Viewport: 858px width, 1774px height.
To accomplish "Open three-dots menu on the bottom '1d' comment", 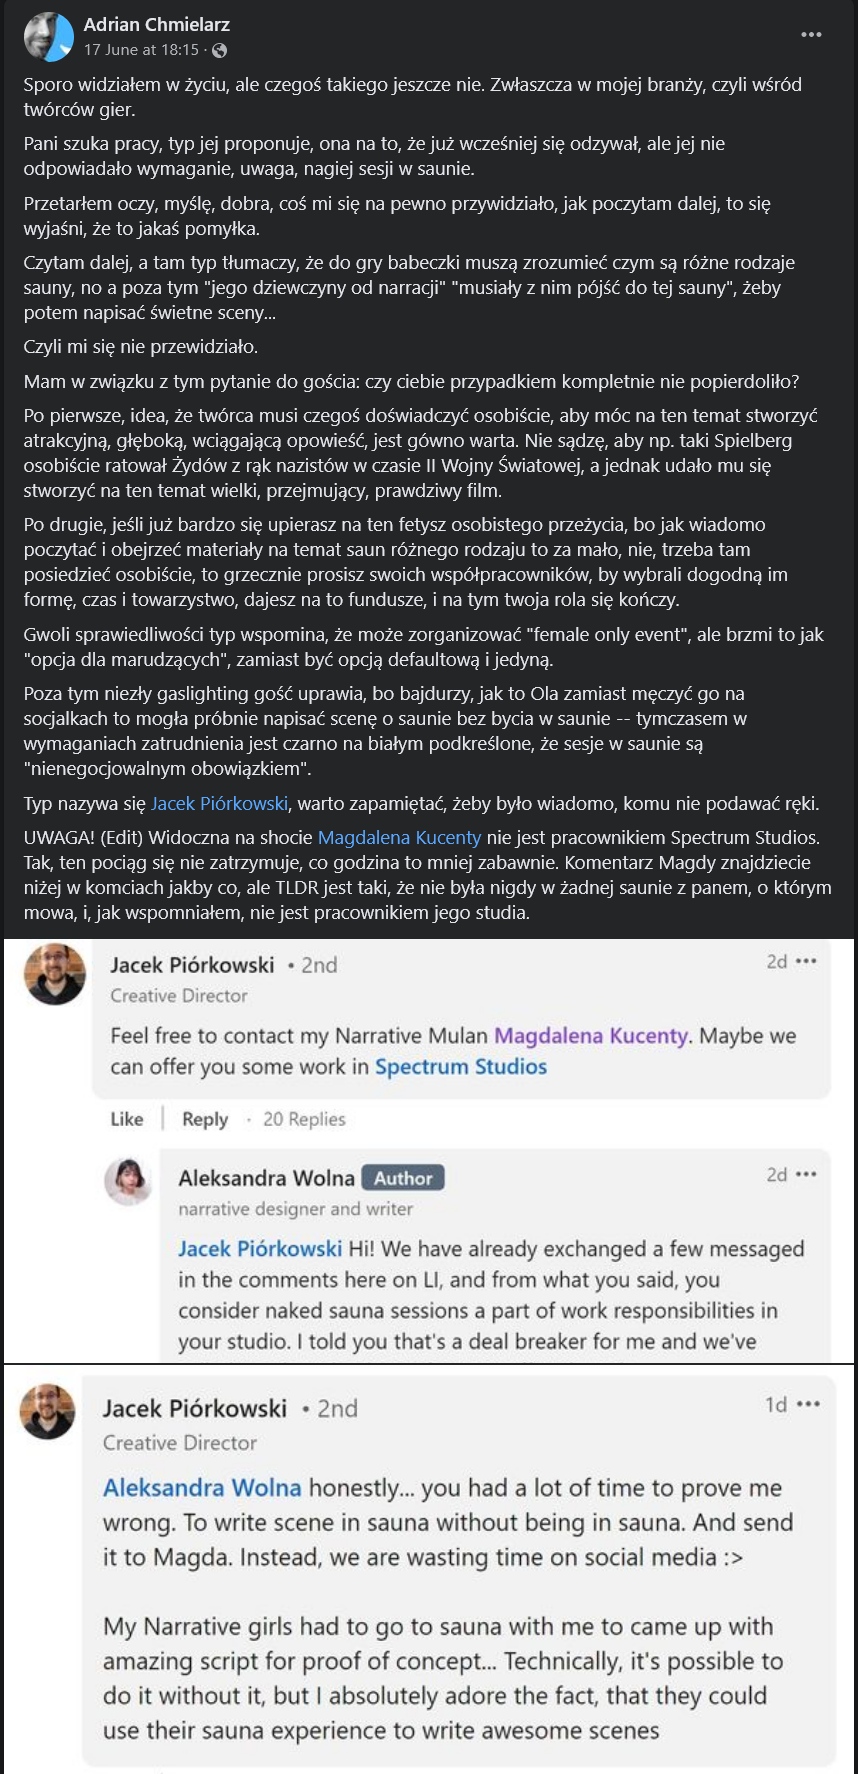I will 808,1405.
